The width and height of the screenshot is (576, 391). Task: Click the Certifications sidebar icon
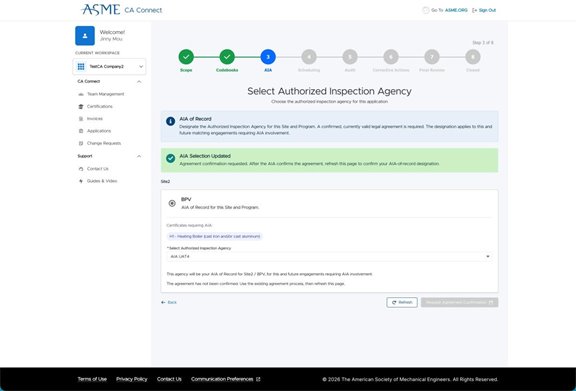[x=81, y=107]
